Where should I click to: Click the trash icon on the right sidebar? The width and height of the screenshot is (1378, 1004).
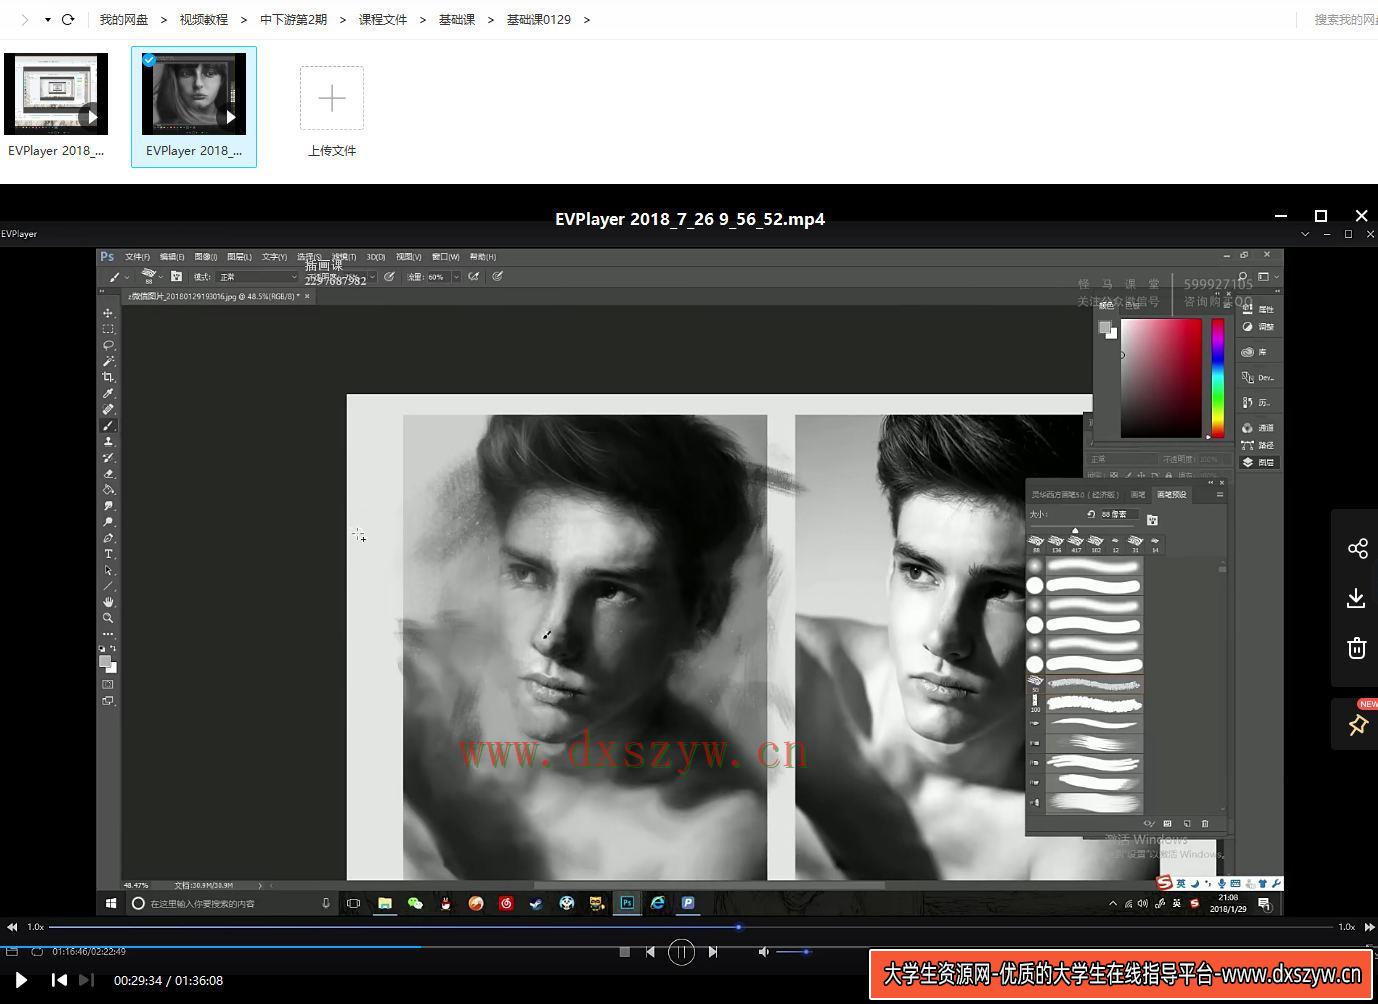coord(1357,648)
